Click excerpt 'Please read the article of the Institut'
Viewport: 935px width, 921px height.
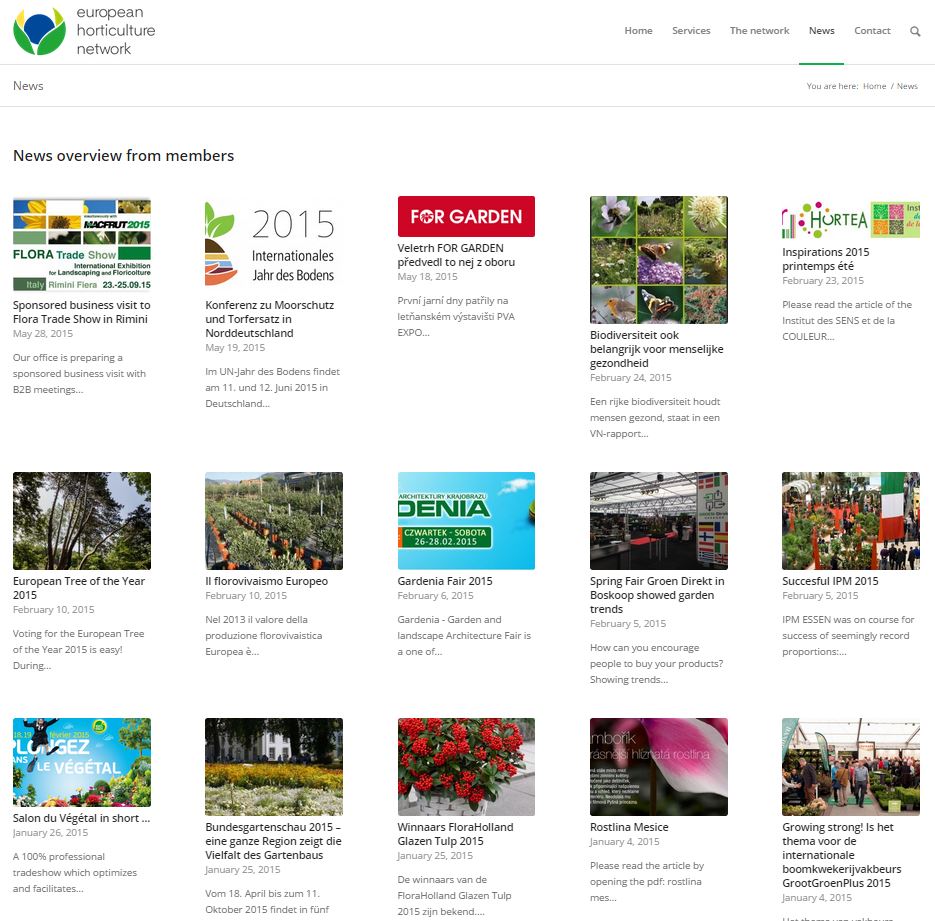click(847, 320)
